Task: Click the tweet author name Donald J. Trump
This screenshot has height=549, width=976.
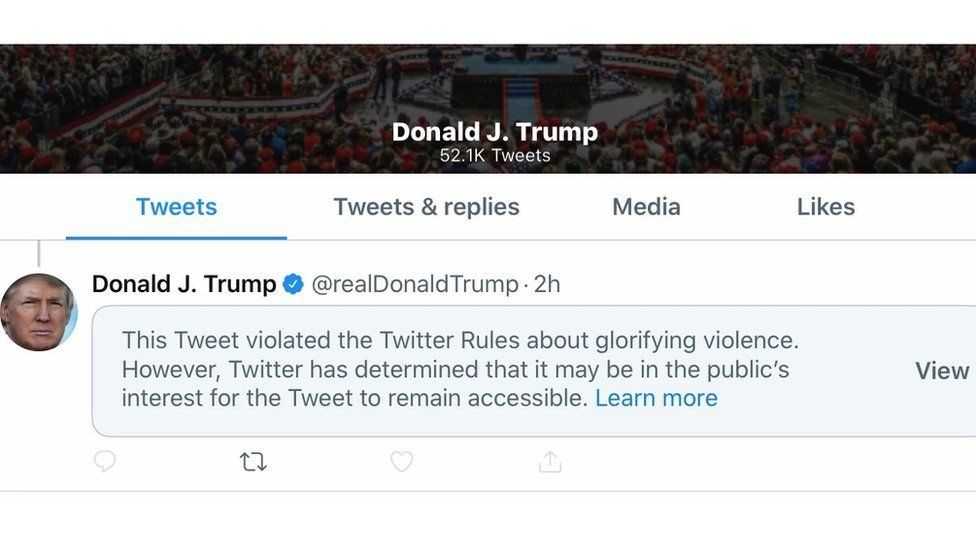Action: coord(184,284)
